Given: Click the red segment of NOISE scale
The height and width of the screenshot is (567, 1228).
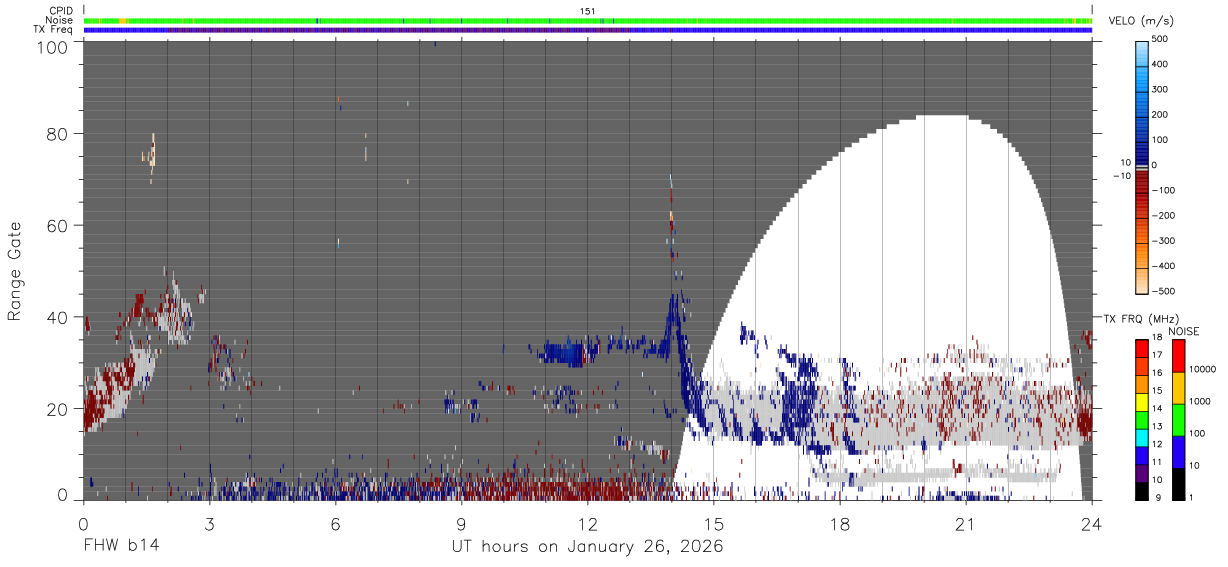Looking at the screenshot, I should click(x=1178, y=355).
